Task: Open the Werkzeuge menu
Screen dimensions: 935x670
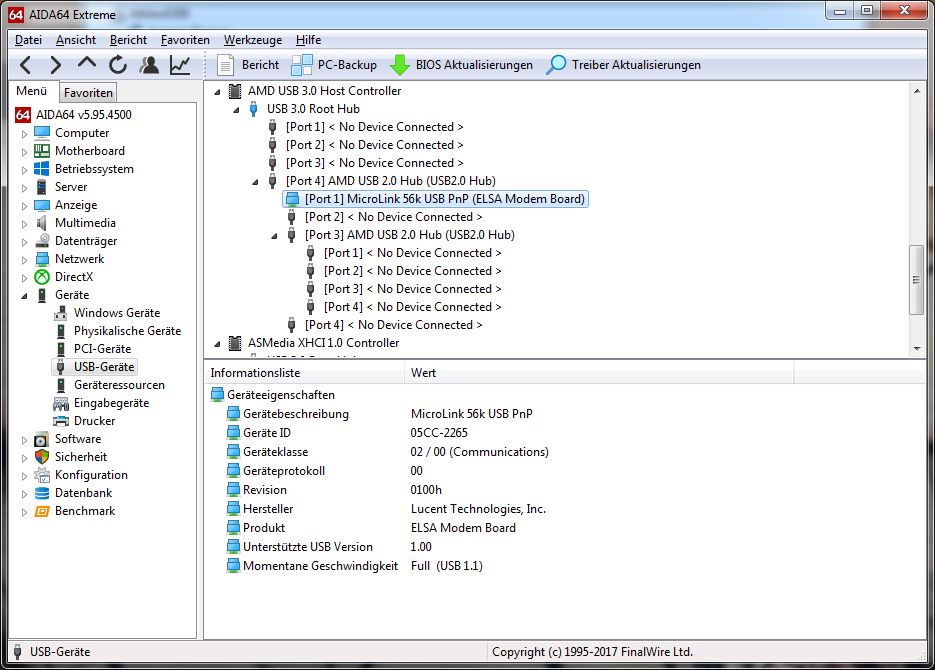Action: pyautogui.click(x=253, y=39)
